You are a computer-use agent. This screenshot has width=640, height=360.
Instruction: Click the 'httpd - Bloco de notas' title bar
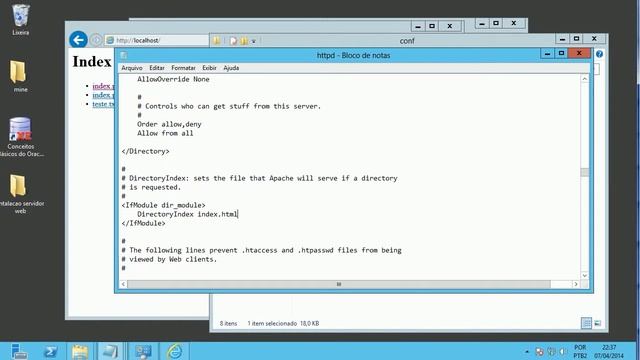click(x=353, y=55)
